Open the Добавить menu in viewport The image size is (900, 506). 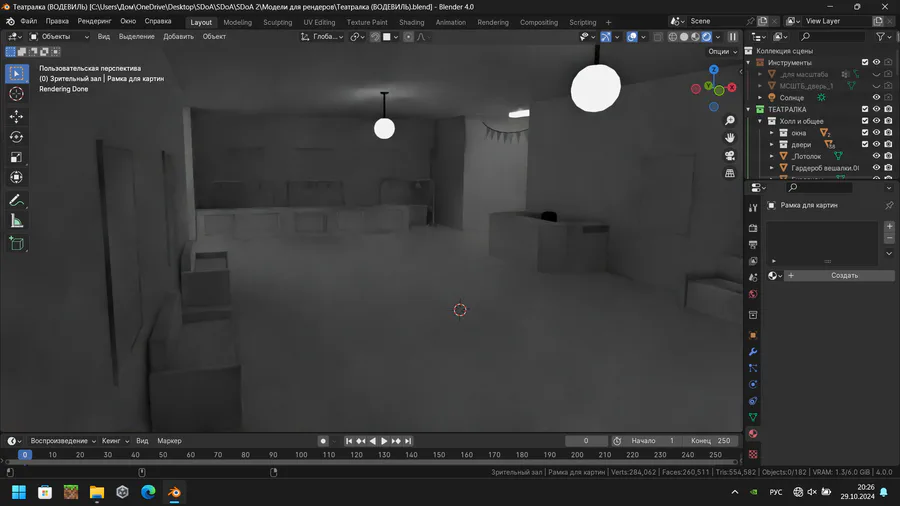tap(179, 37)
